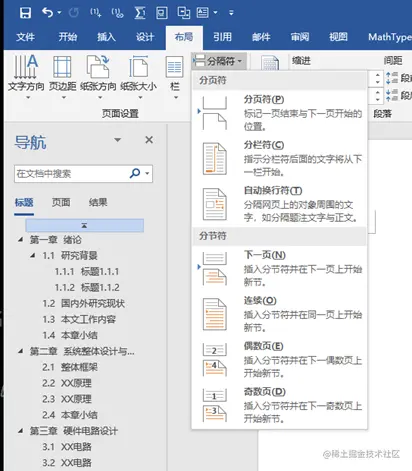Viewport: 412px width, 471px height.
Task: Select the 页面 (Pages) navigation tab
Action: click(x=61, y=202)
